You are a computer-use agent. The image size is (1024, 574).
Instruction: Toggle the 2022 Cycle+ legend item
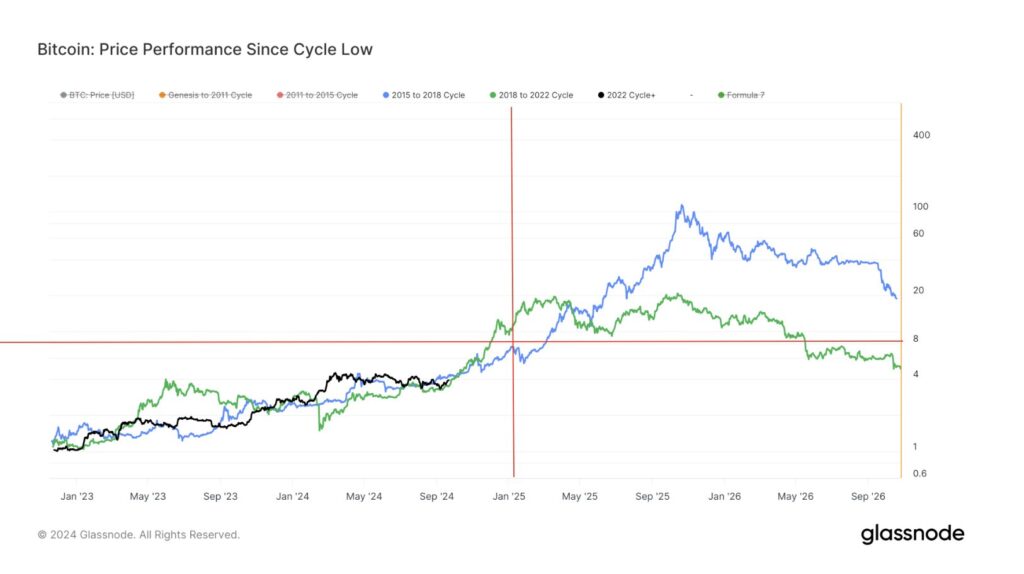[627, 95]
